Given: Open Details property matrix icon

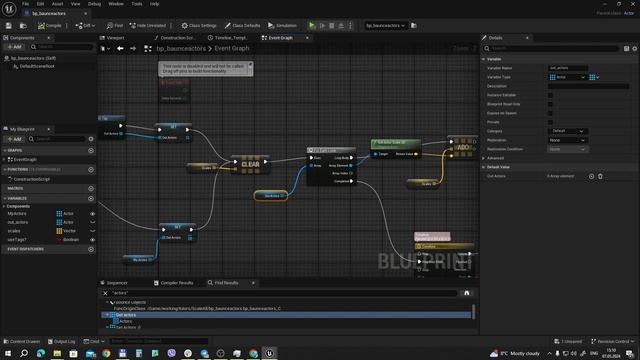Looking at the screenshot, I should pyautogui.click(x=627, y=48).
